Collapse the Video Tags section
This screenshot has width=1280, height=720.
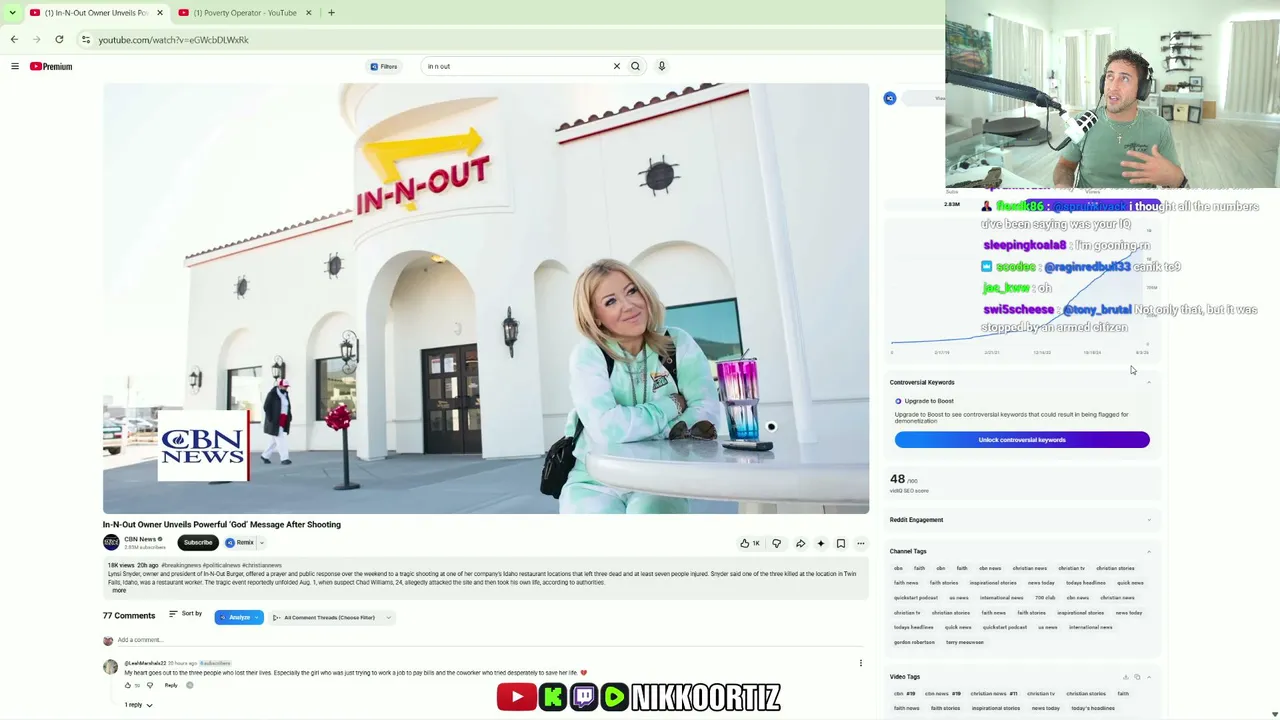1148,677
